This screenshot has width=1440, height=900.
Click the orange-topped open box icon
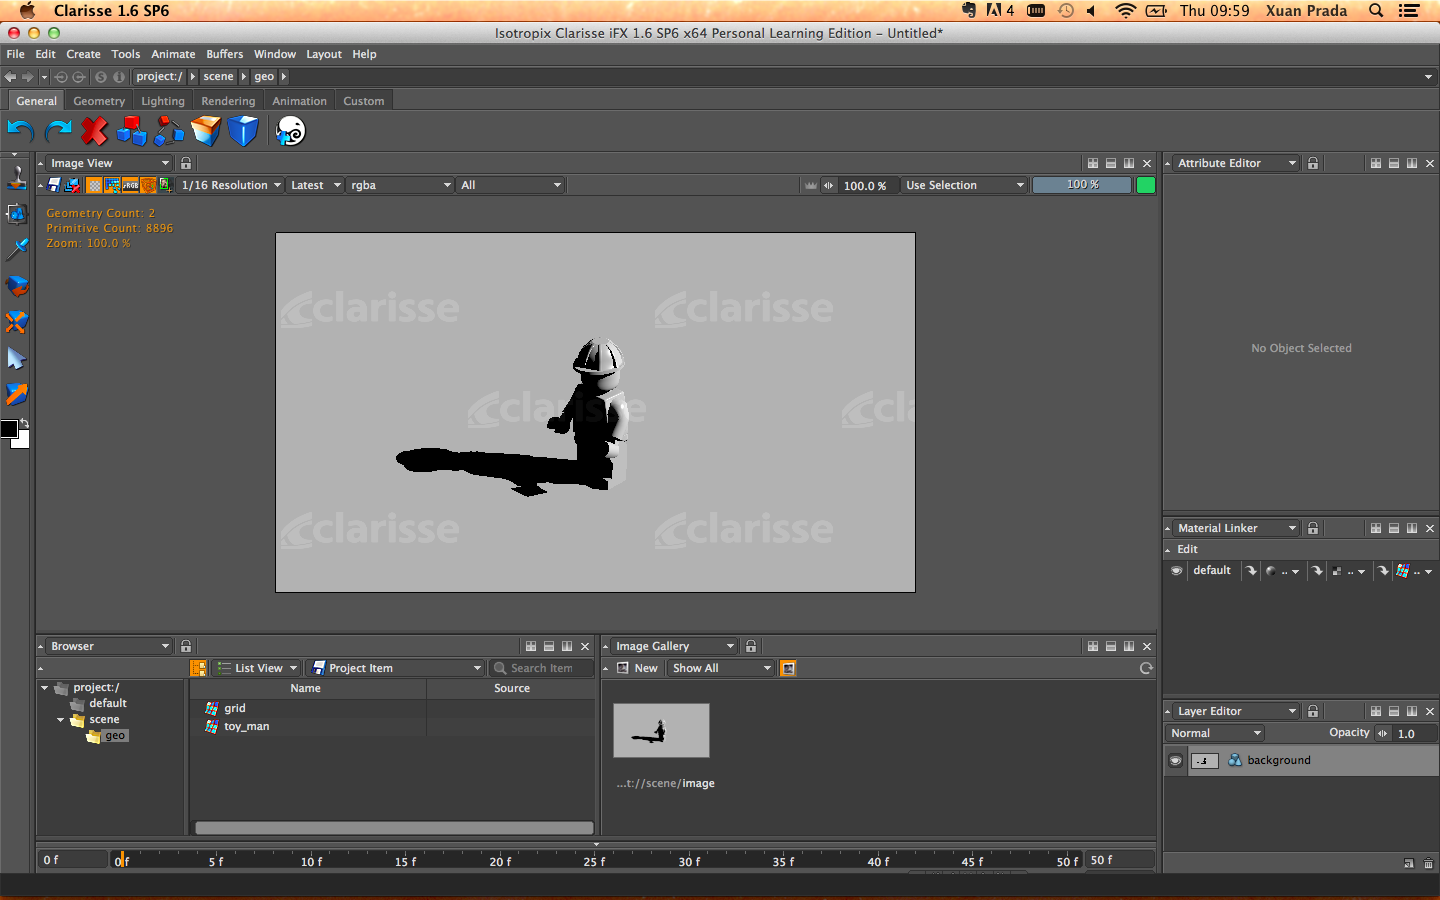[x=206, y=131]
